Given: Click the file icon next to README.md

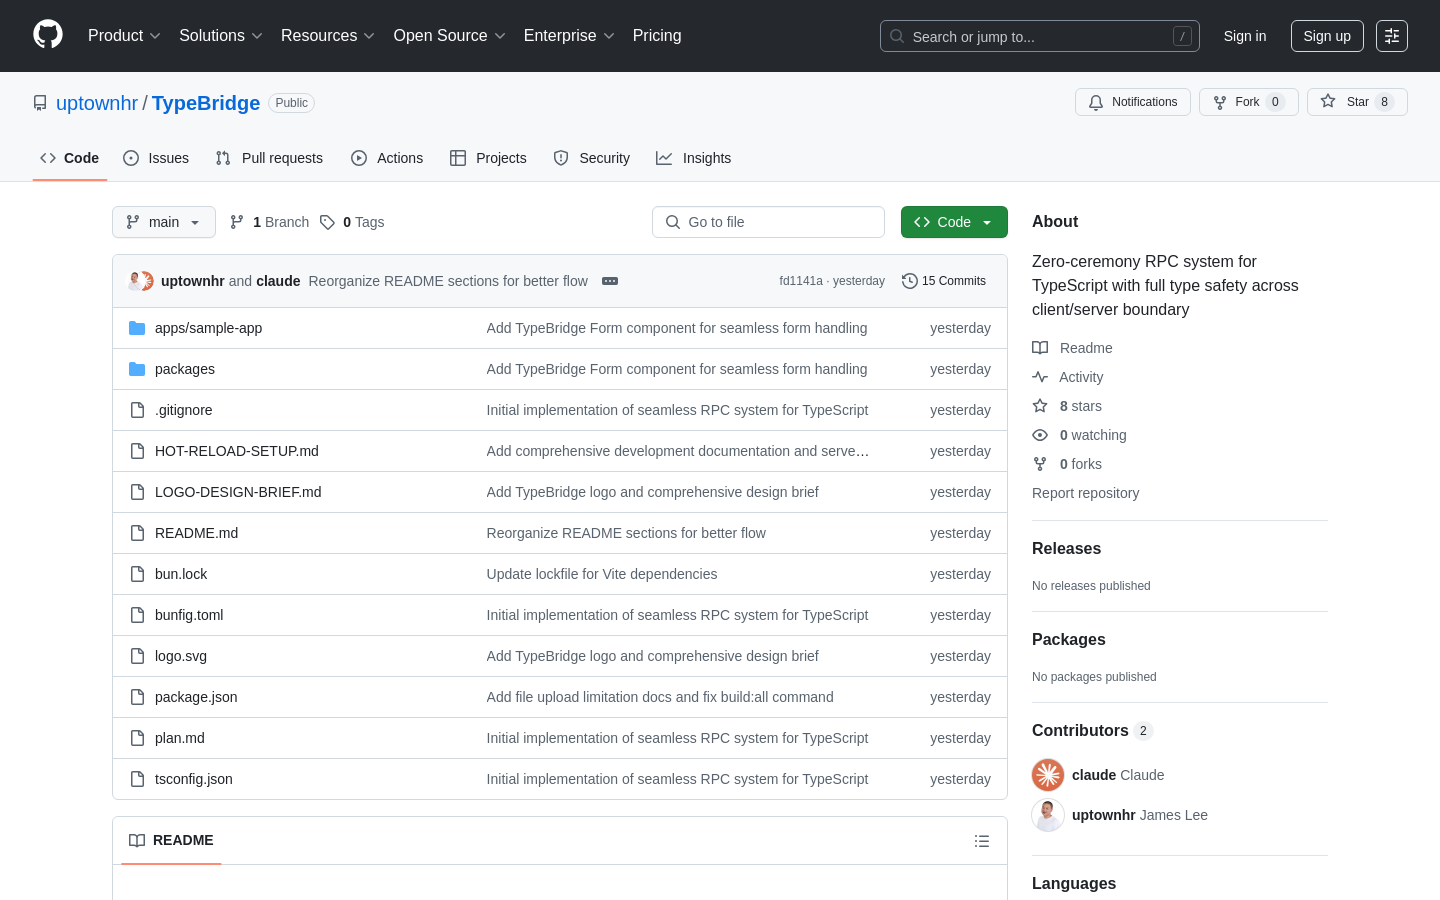Looking at the screenshot, I should tap(137, 533).
